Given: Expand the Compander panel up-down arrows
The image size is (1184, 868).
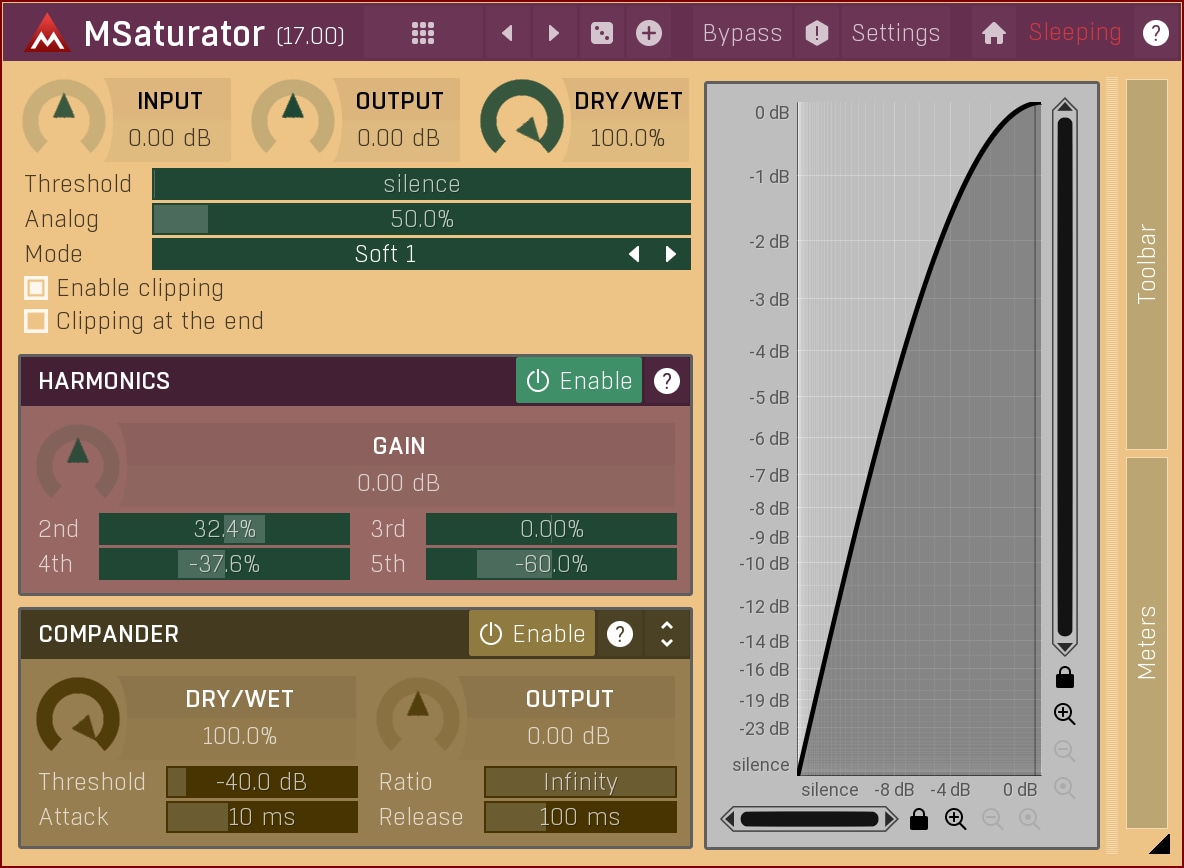Looking at the screenshot, I should [x=667, y=634].
